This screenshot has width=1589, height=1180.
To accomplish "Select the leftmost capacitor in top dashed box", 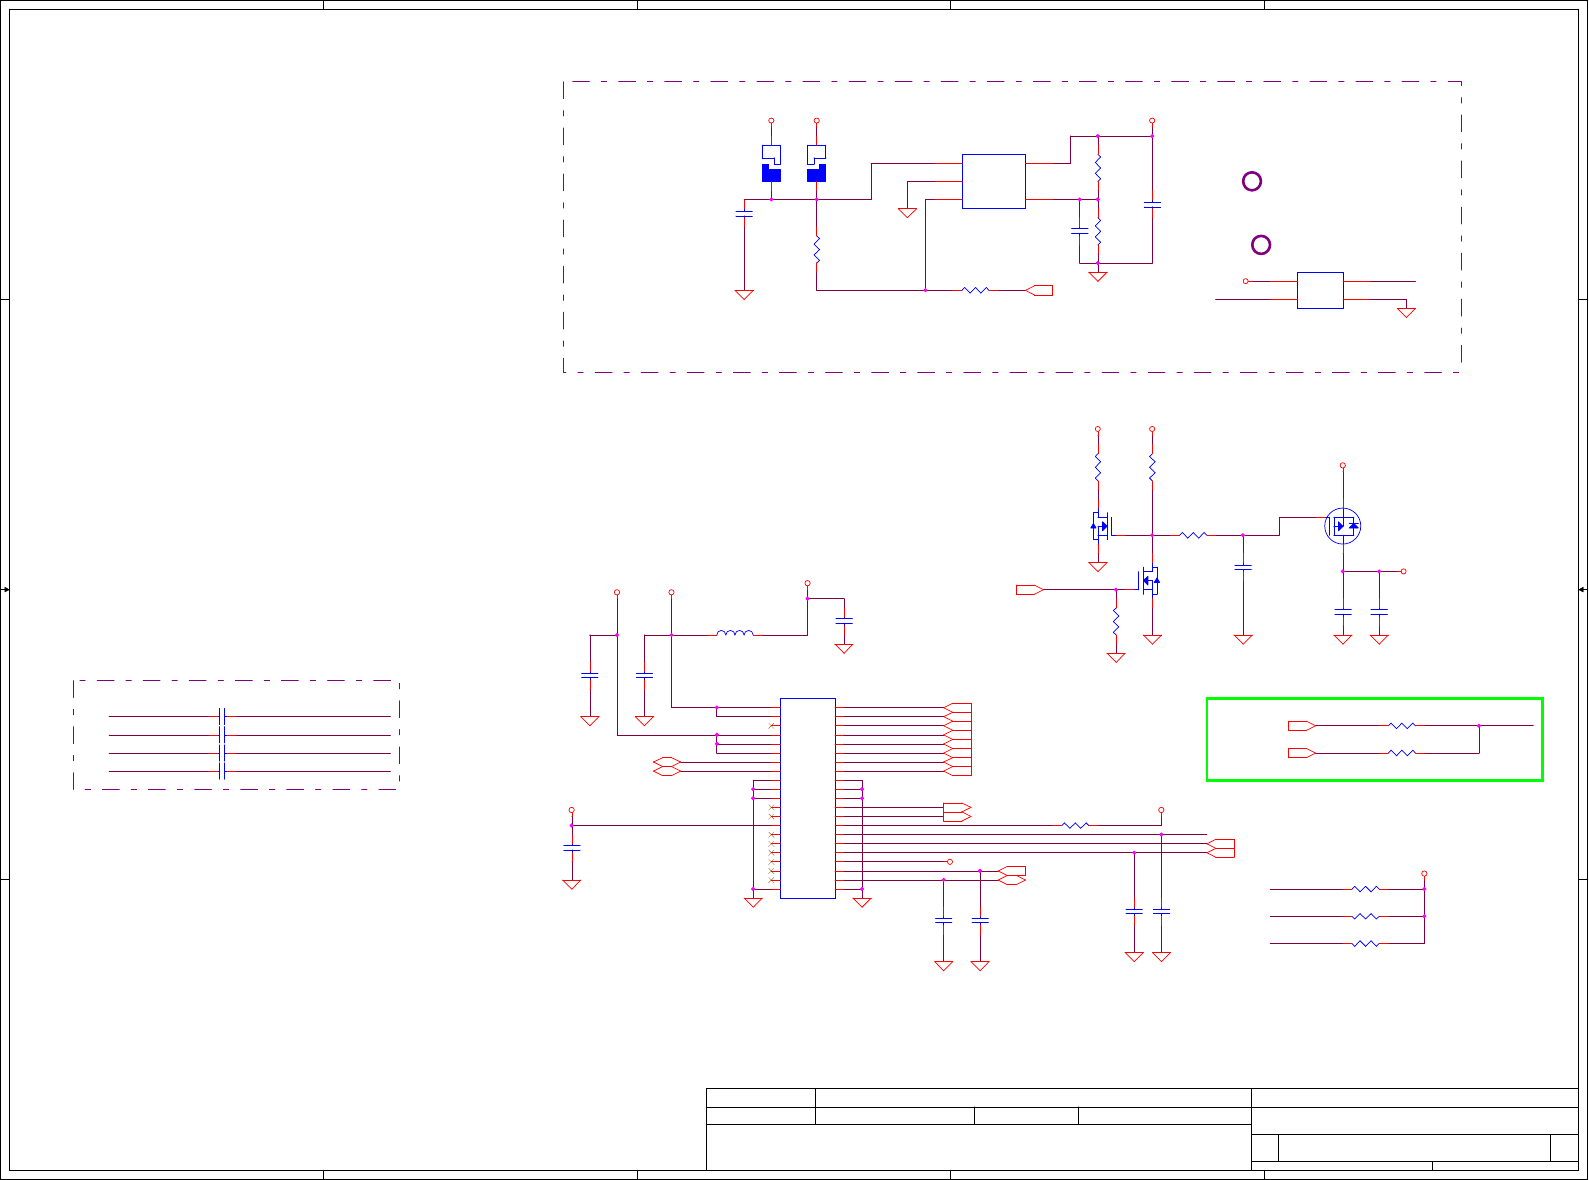I will [744, 213].
